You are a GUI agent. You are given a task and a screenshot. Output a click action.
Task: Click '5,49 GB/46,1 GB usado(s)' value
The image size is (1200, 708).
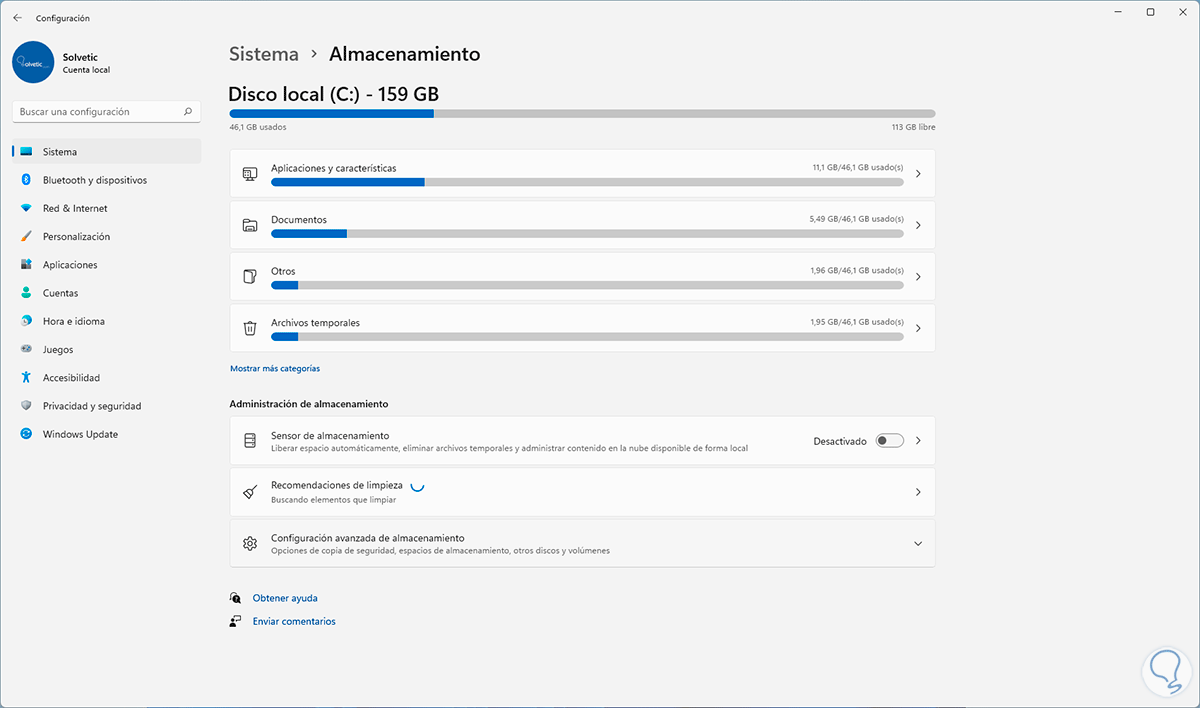pos(857,219)
